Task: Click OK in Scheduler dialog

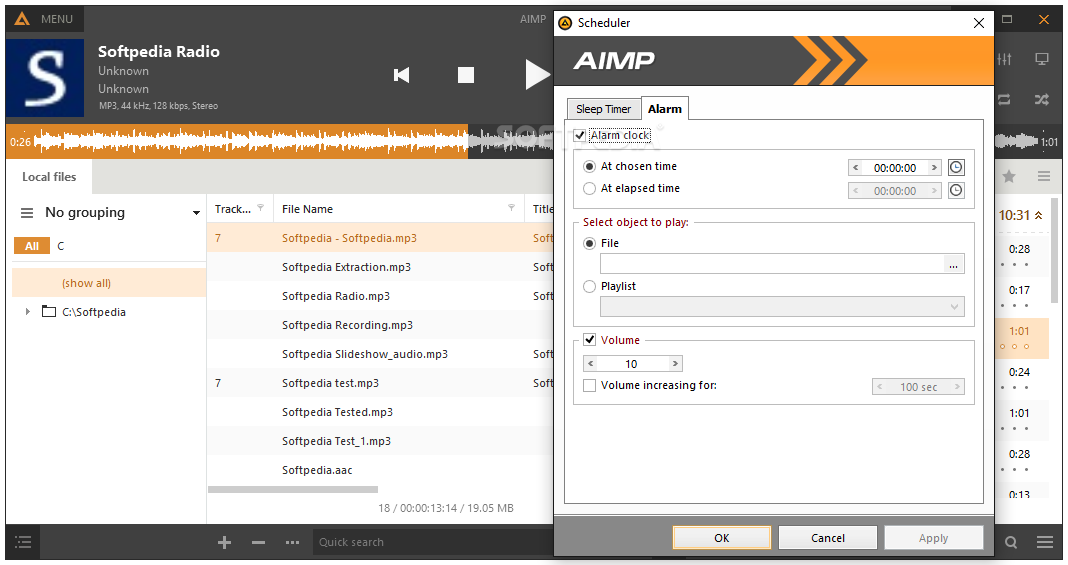Action: (x=722, y=538)
